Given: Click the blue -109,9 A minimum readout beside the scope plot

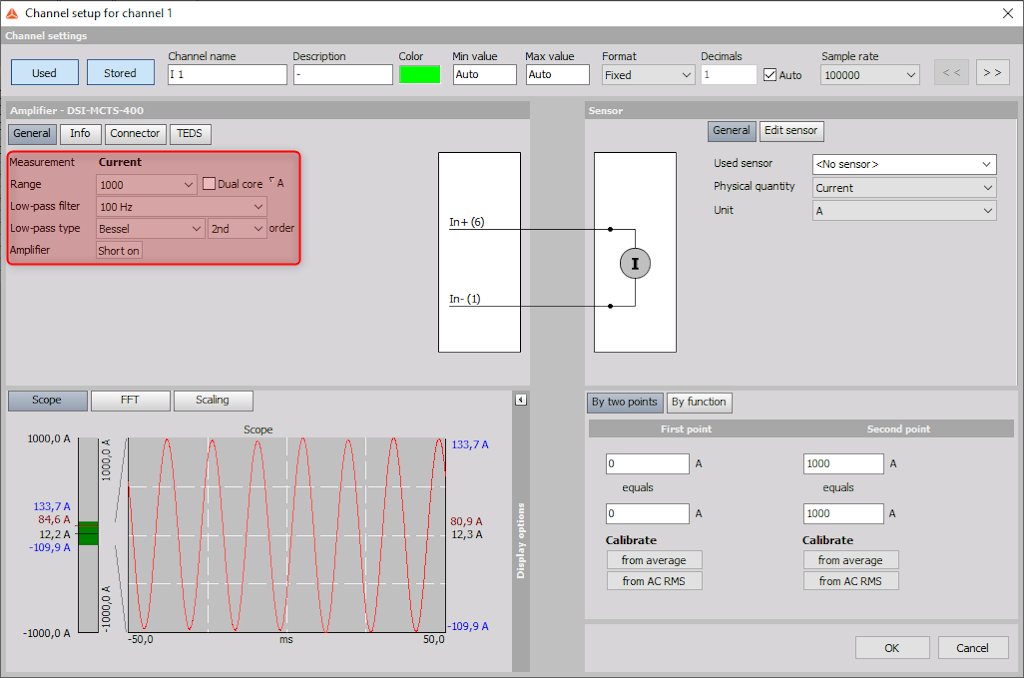Looking at the screenshot, I should [x=468, y=626].
